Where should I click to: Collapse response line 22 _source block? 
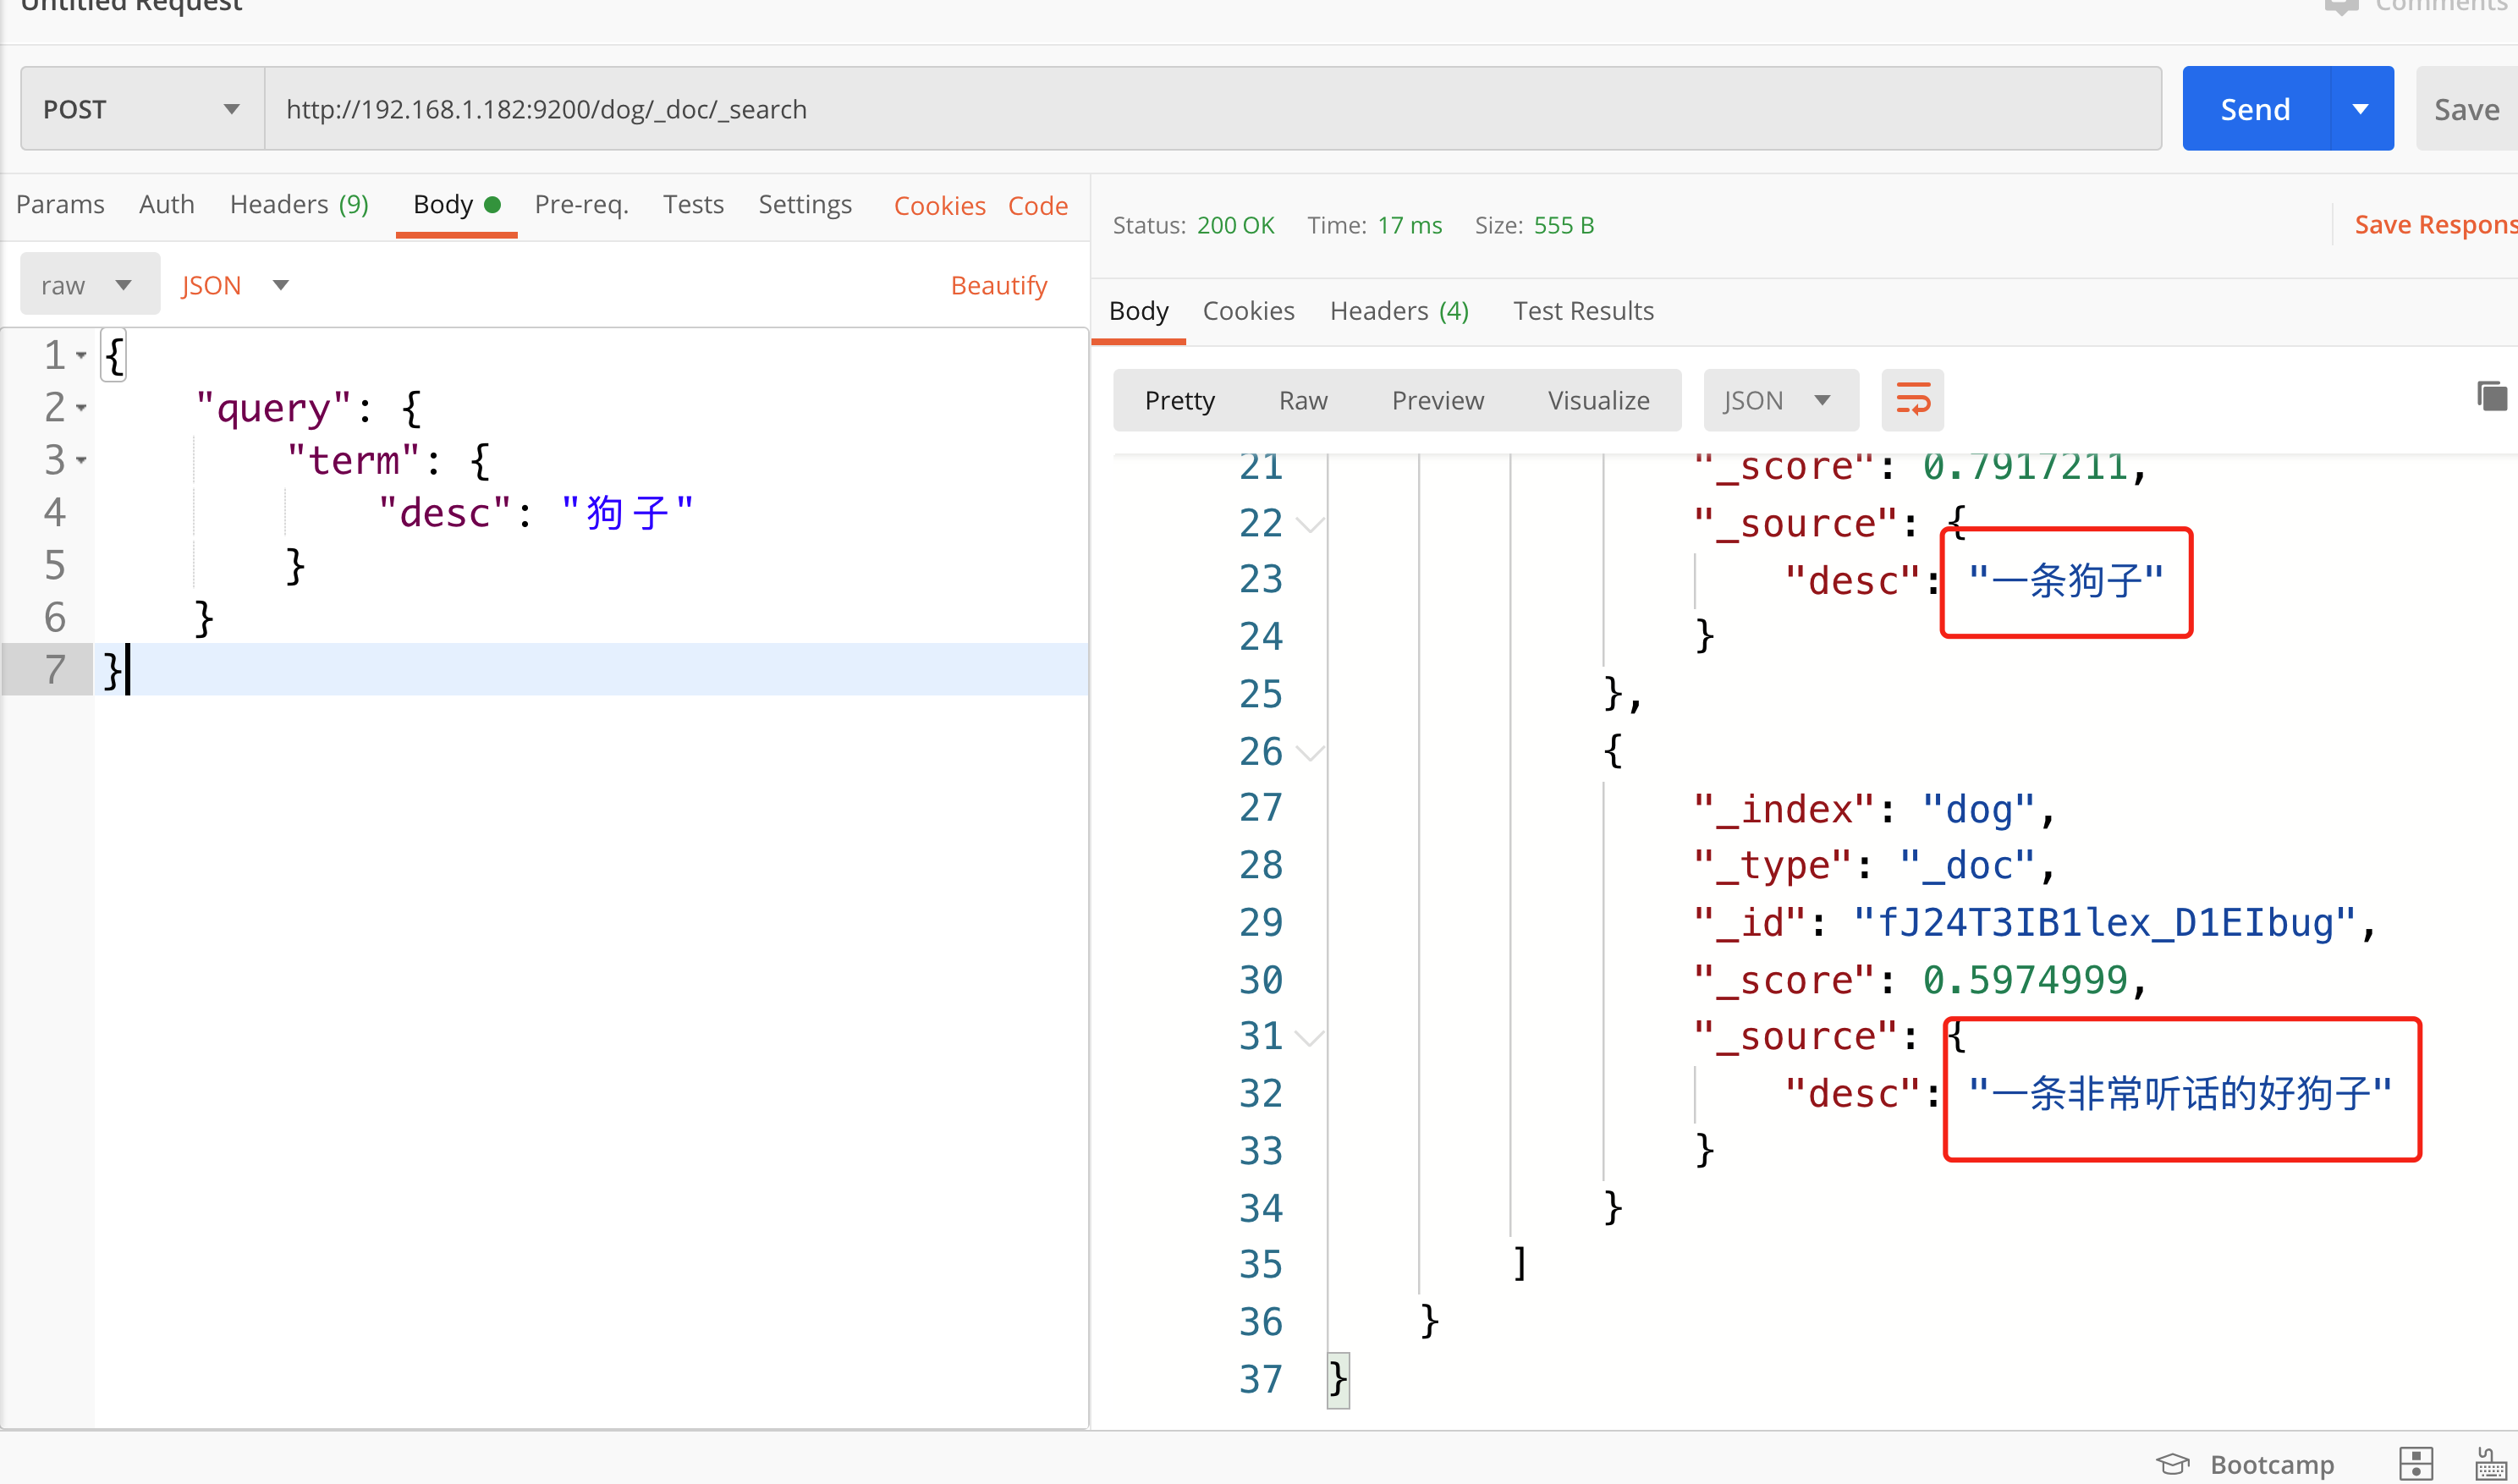pos(1310,524)
